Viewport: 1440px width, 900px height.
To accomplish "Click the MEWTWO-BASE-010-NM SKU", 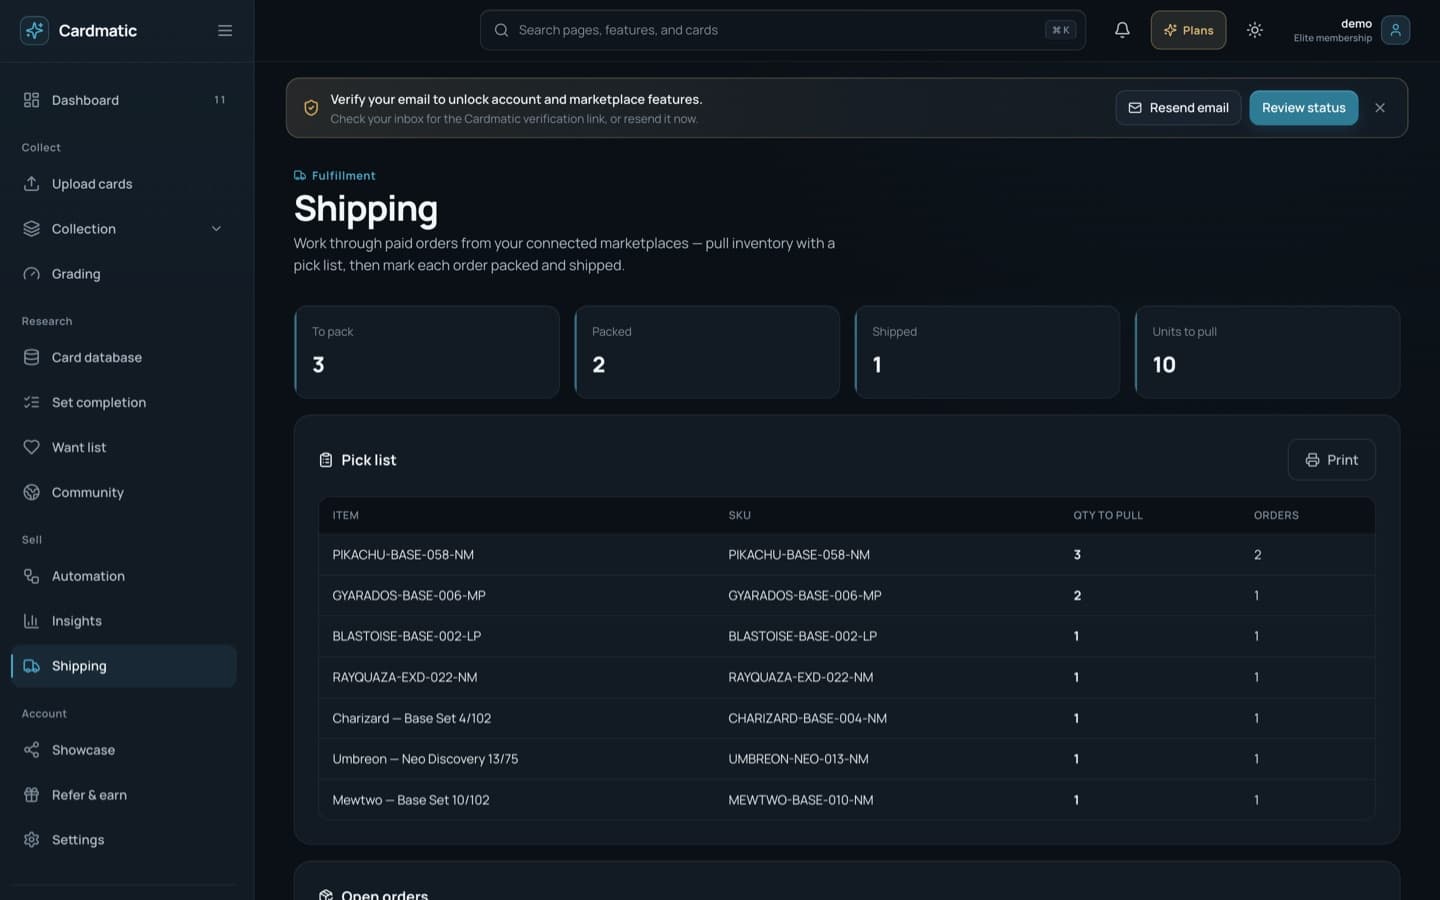I will (x=801, y=800).
